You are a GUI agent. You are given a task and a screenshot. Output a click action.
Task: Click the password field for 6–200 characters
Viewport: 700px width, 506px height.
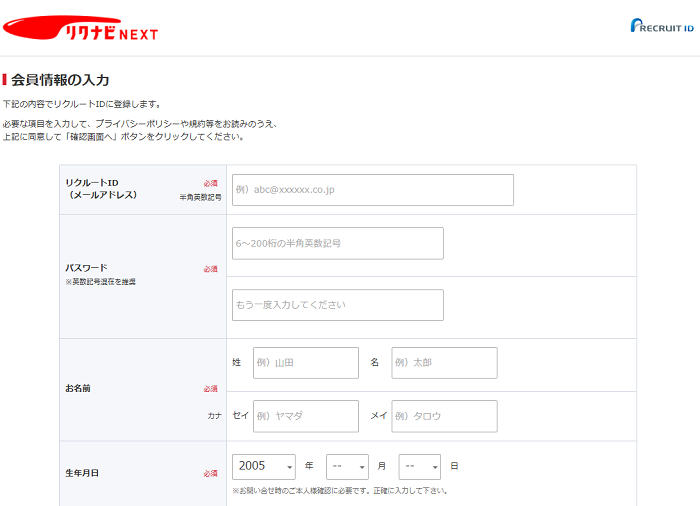[337, 243]
